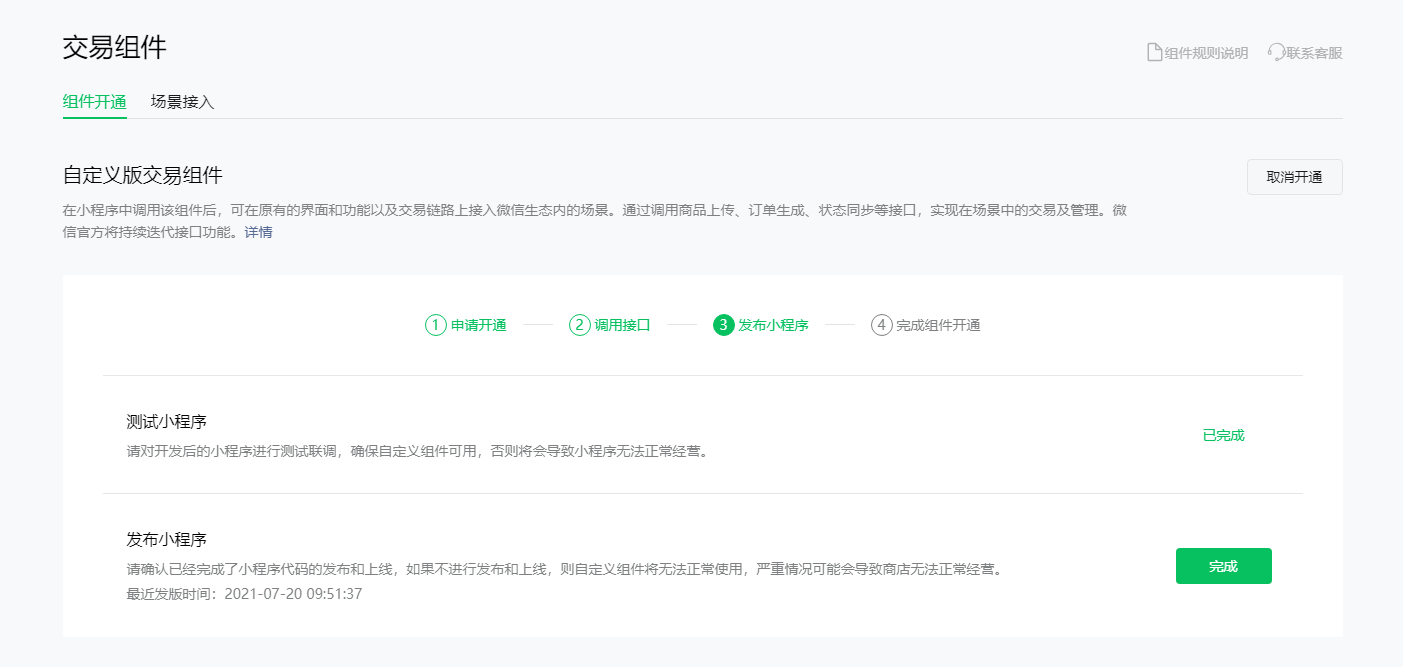Select the 完成组件开通 step label
This screenshot has width=1403, height=667.
click(x=938, y=325)
